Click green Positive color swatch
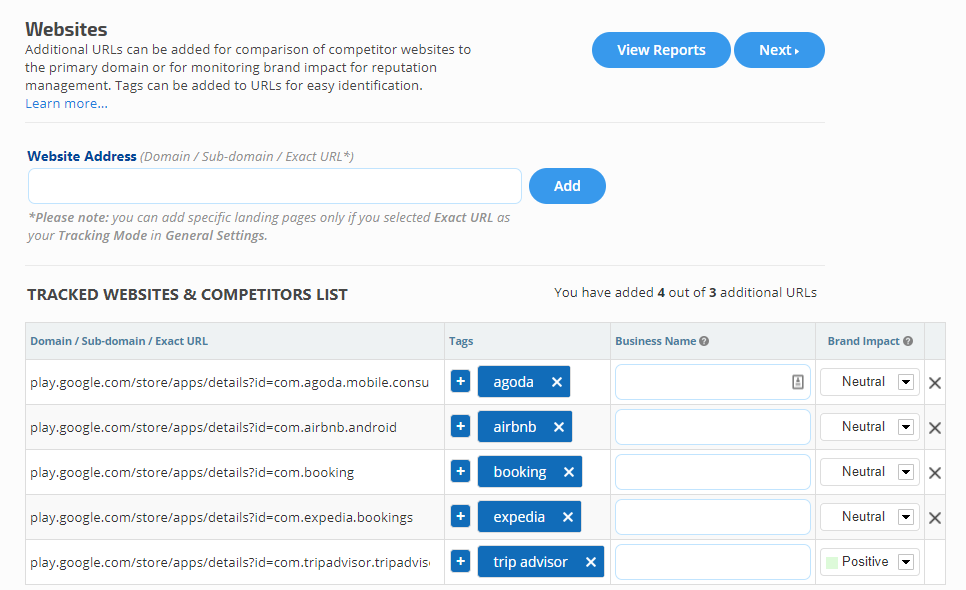This screenshot has height=590, width=966. click(x=832, y=562)
